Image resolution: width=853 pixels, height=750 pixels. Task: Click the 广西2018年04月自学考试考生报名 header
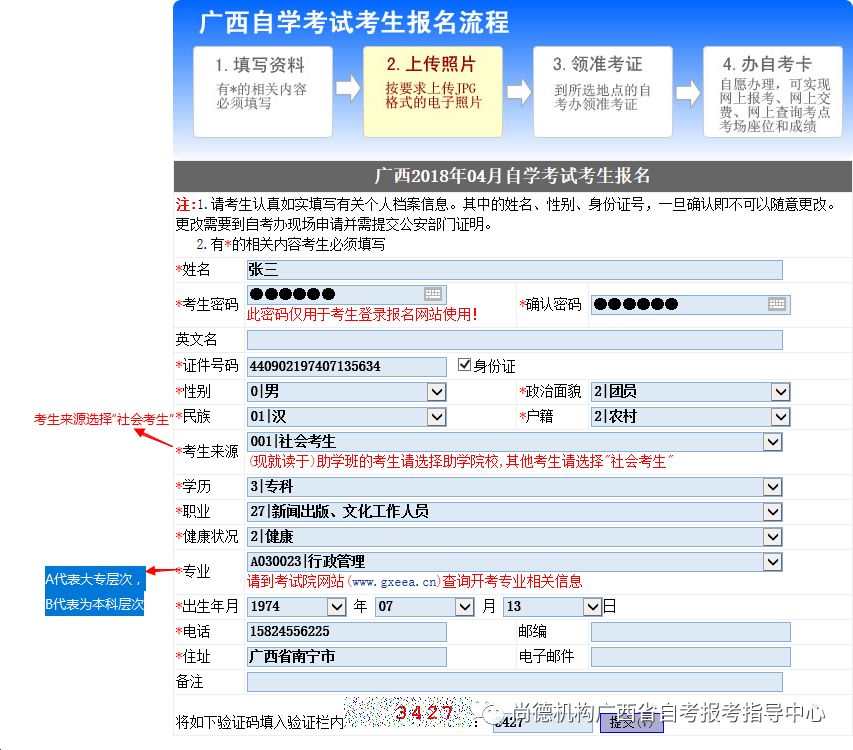pos(512,176)
